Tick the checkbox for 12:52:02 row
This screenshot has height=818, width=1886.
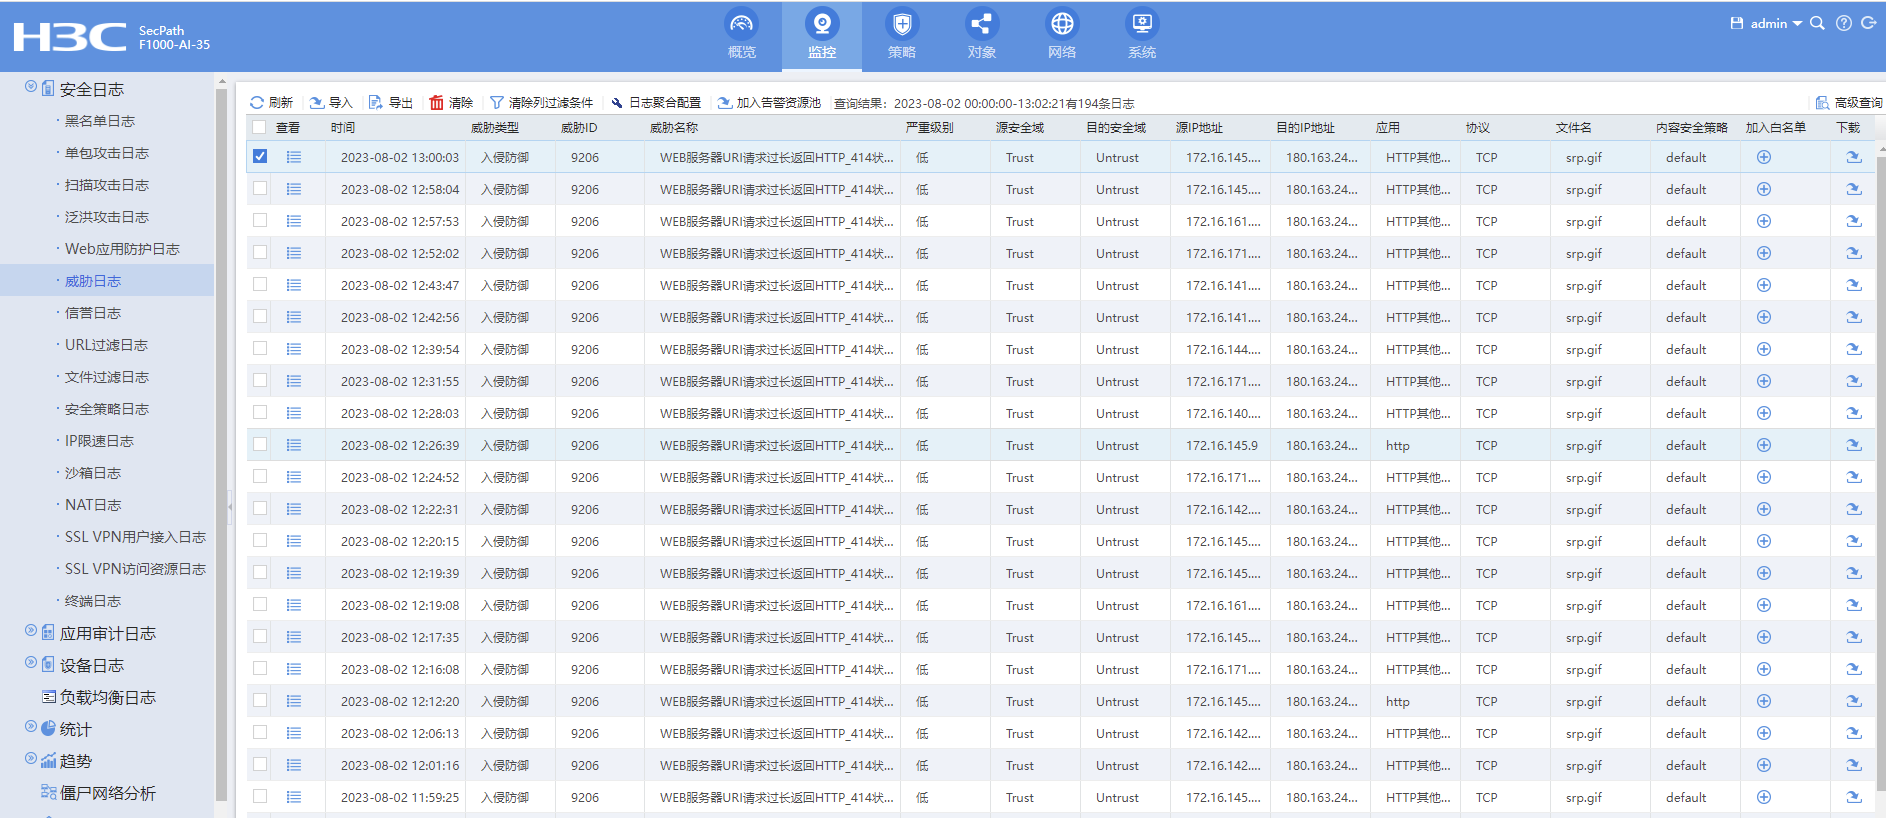pyautogui.click(x=260, y=252)
